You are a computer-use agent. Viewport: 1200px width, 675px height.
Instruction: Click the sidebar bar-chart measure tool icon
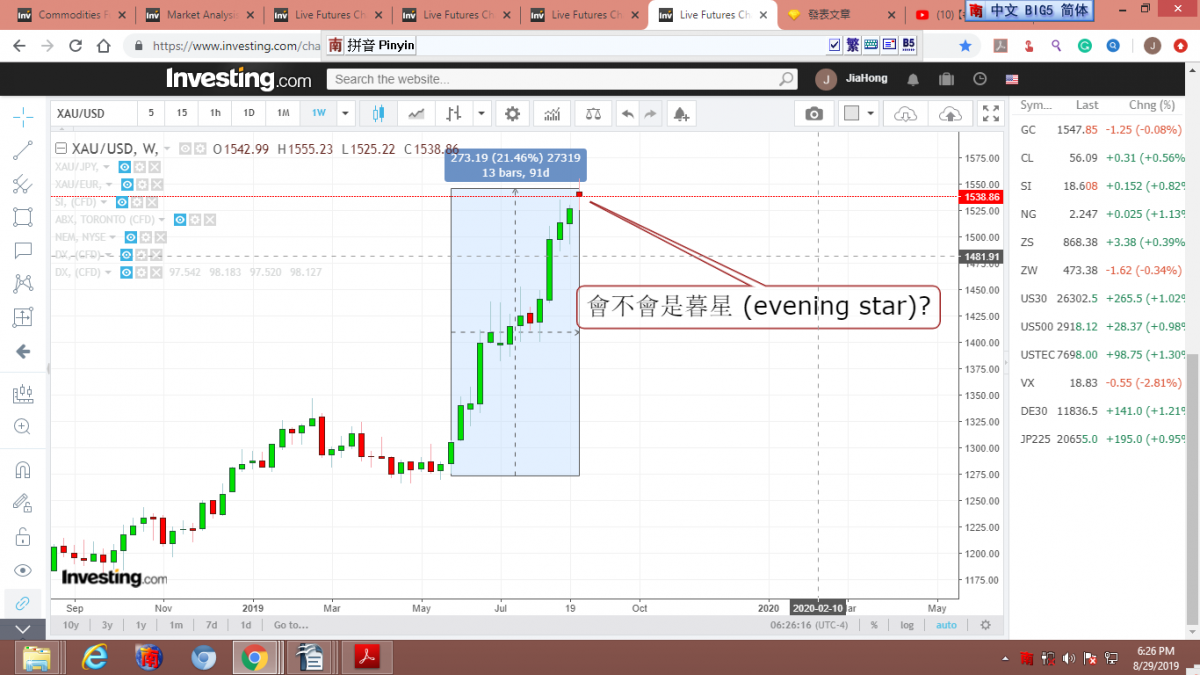point(23,394)
